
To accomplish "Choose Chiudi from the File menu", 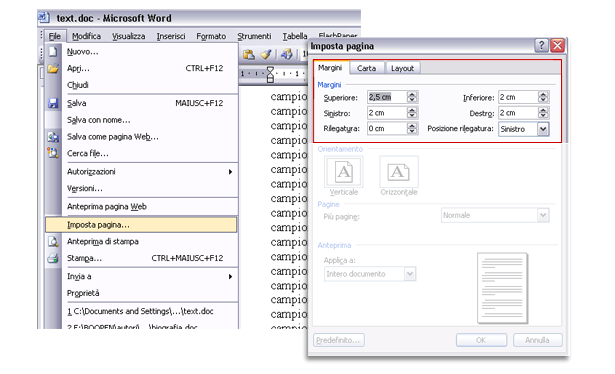I will 141,85.
